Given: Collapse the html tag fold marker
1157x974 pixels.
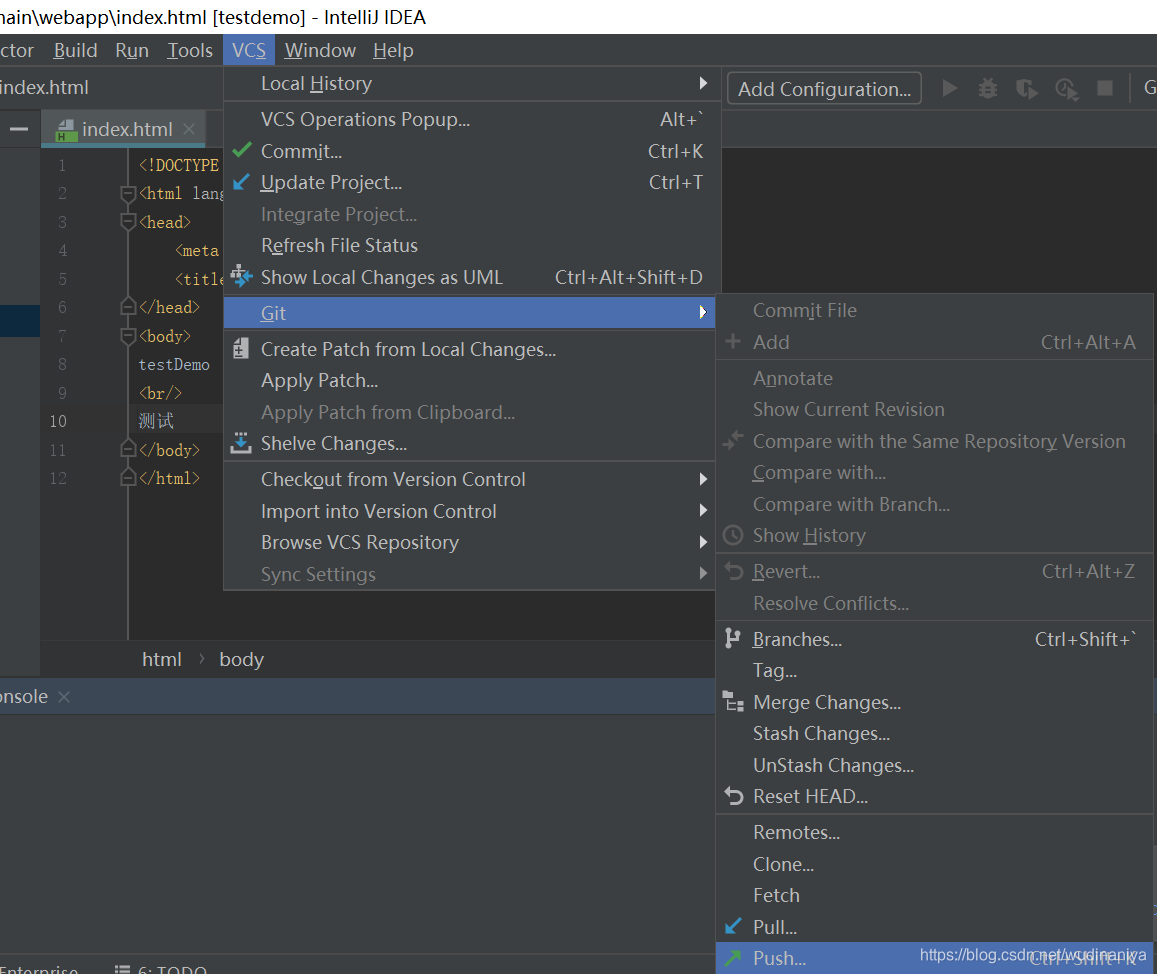Looking at the screenshot, I should [128, 193].
